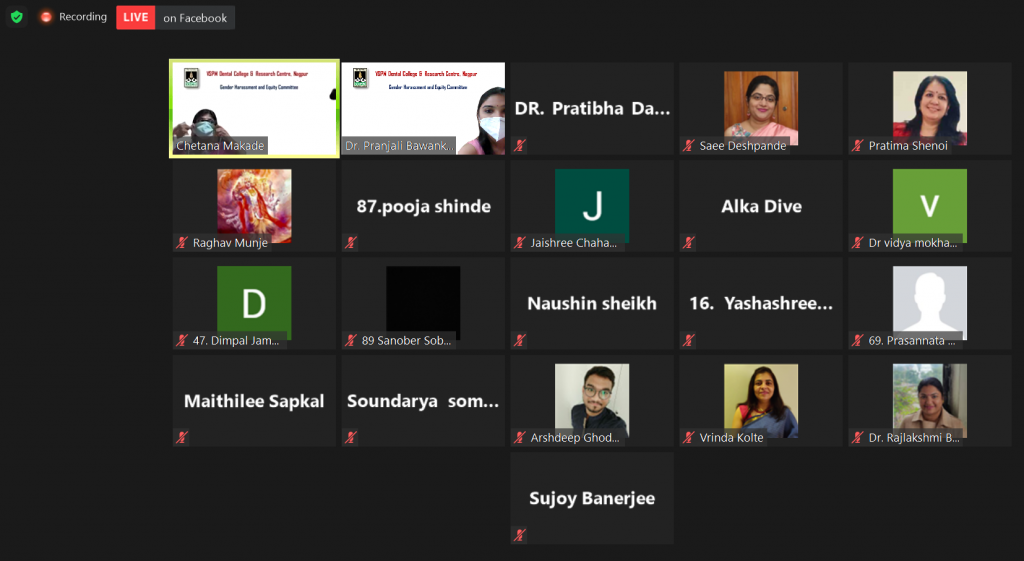Click muted mic icon on Naushin sheikh tile
Image resolution: width=1024 pixels, height=561 pixels.
520,340
